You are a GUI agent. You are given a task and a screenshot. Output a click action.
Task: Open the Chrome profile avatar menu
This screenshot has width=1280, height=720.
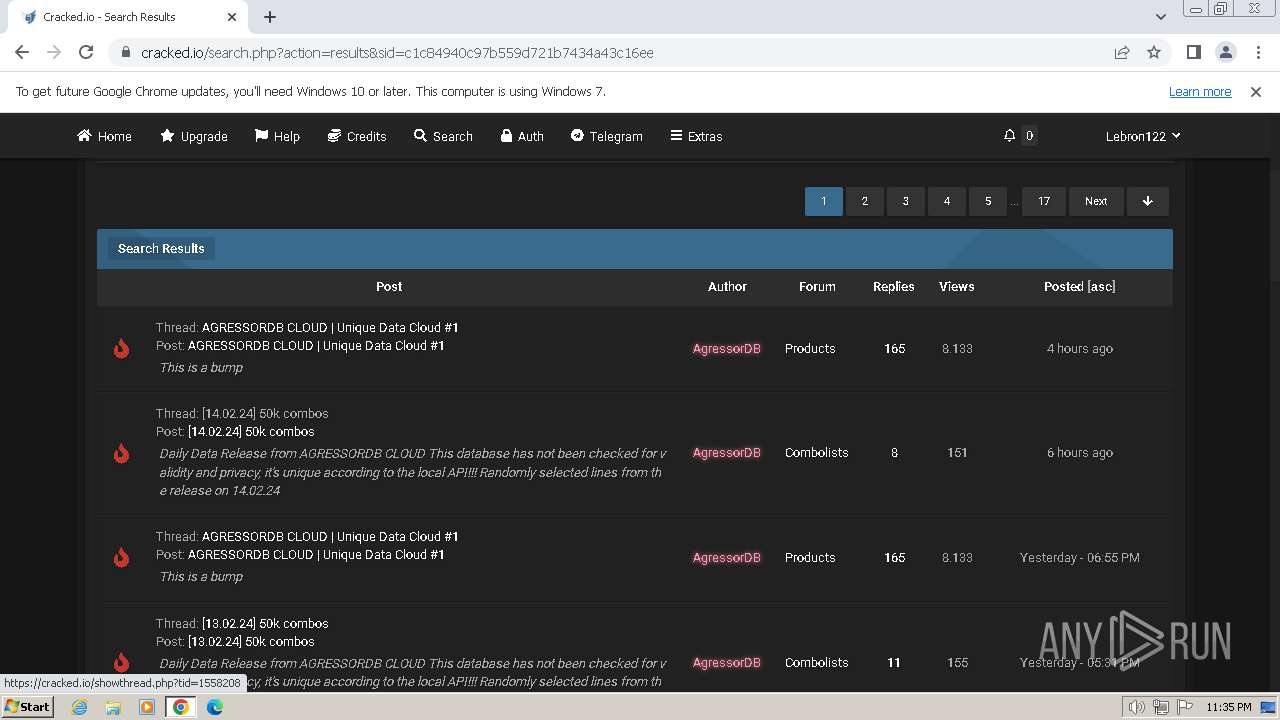1225,52
